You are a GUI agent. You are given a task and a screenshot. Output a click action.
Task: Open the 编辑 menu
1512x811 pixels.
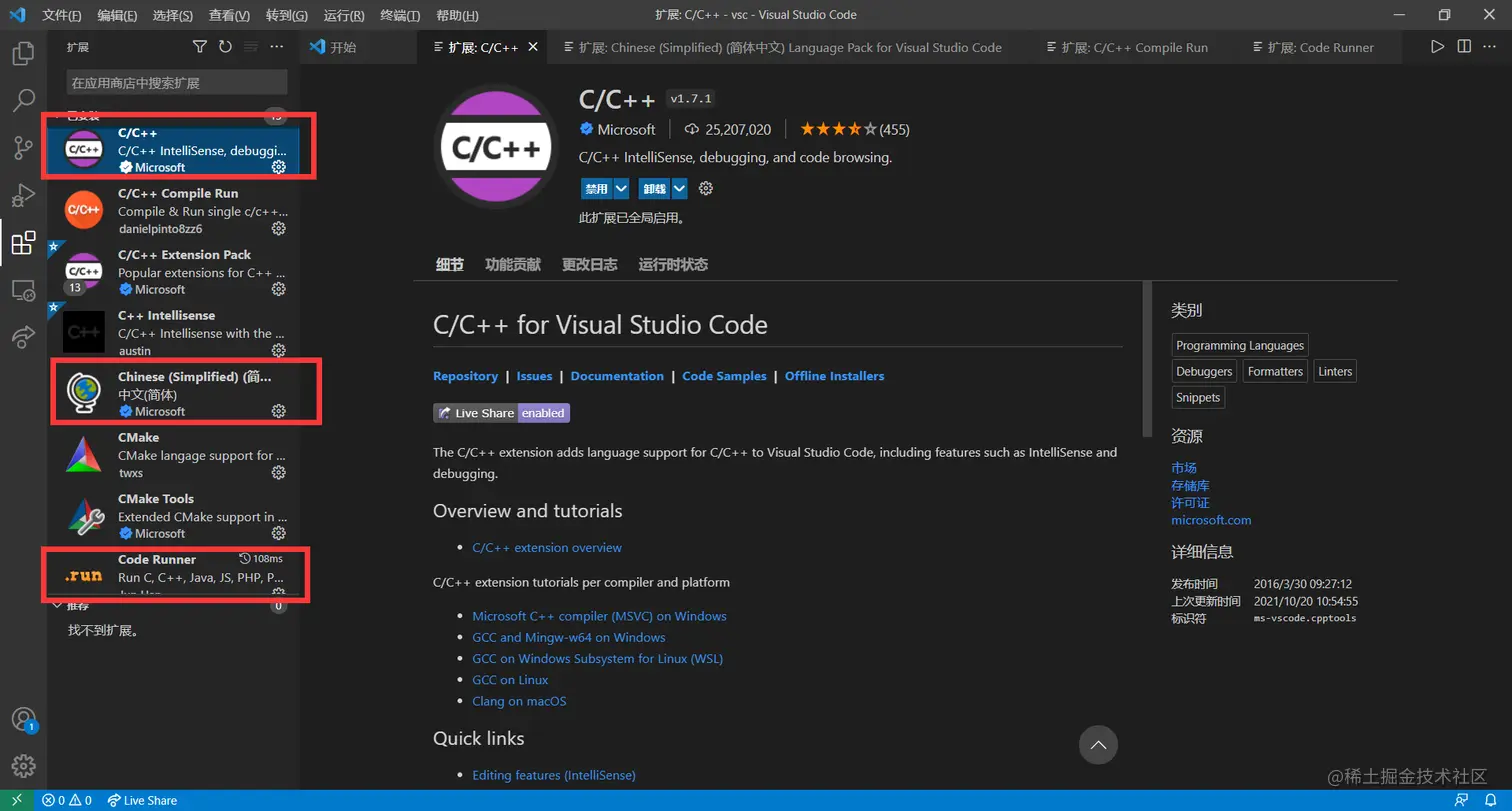point(118,15)
